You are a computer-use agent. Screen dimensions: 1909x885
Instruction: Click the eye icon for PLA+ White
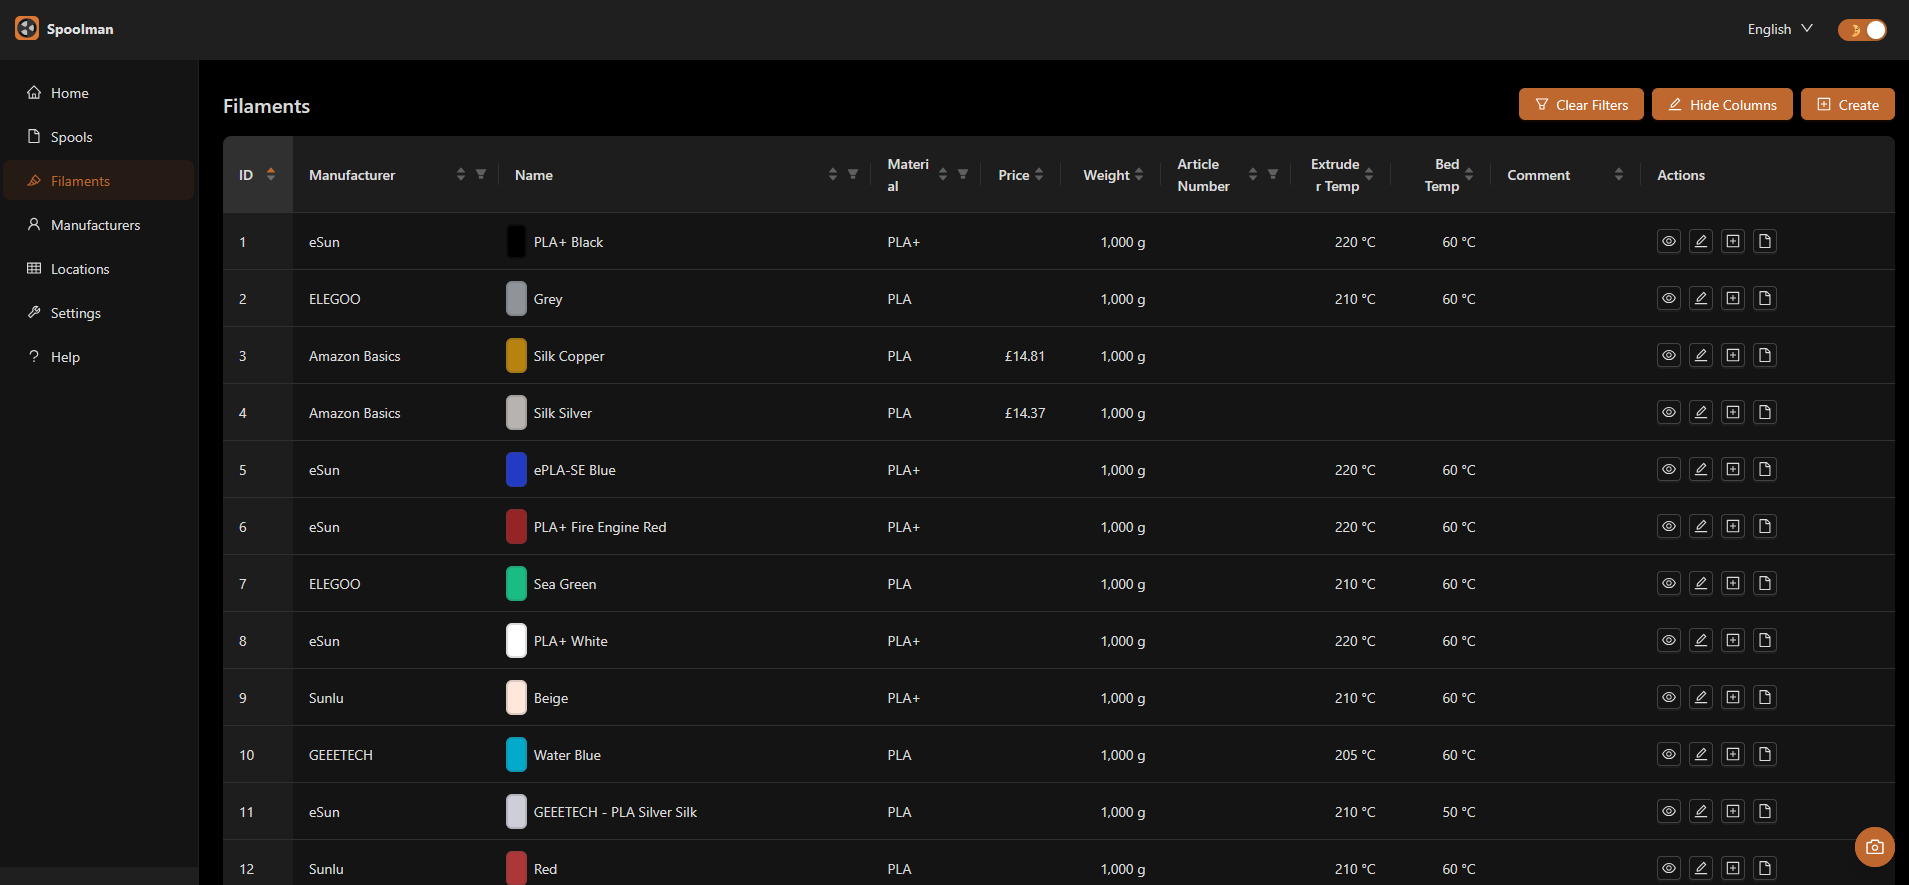pyautogui.click(x=1668, y=640)
